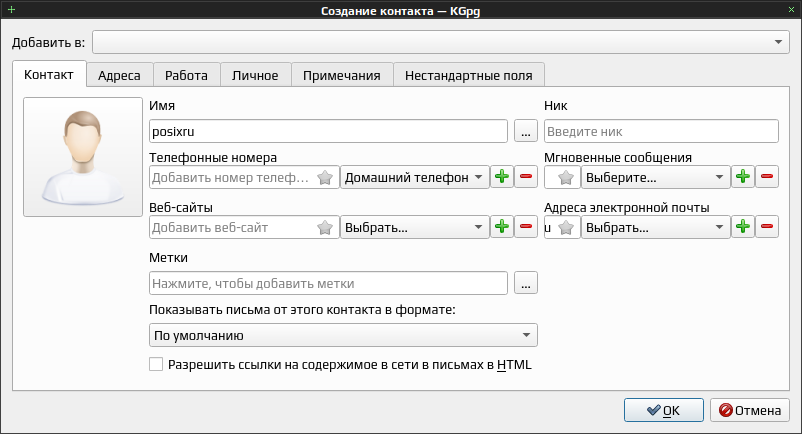Remove instant messaging entry with minus icon
This screenshot has height=434, width=802.
point(767,177)
